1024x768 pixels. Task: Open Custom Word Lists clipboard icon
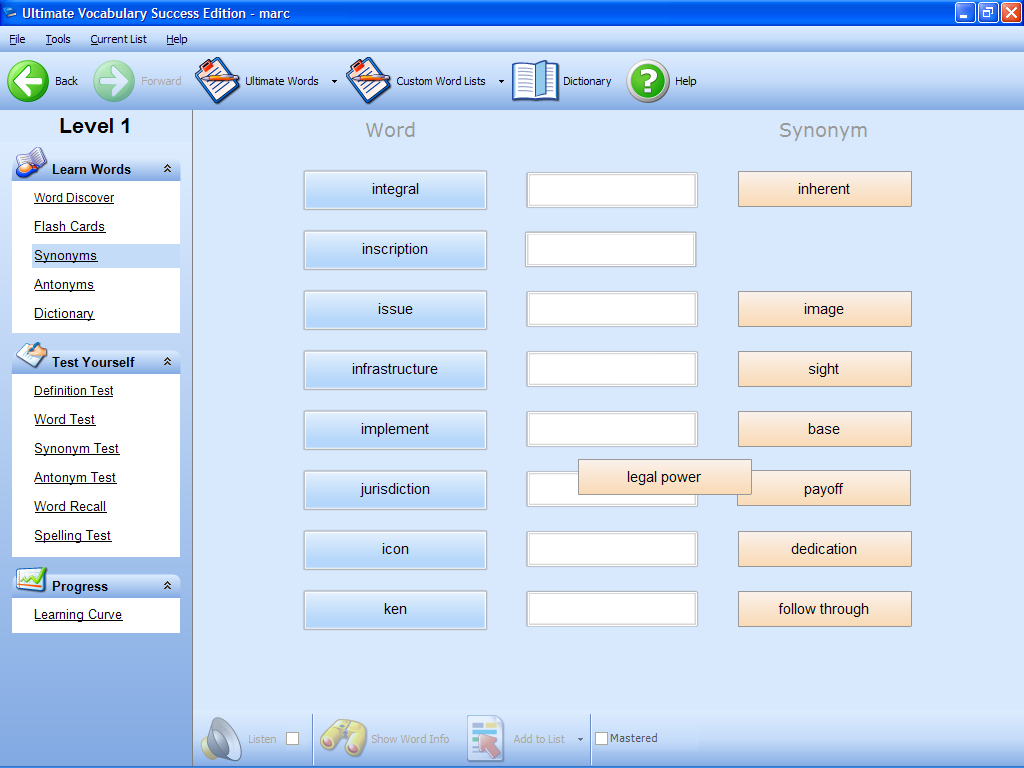(x=368, y=80)
